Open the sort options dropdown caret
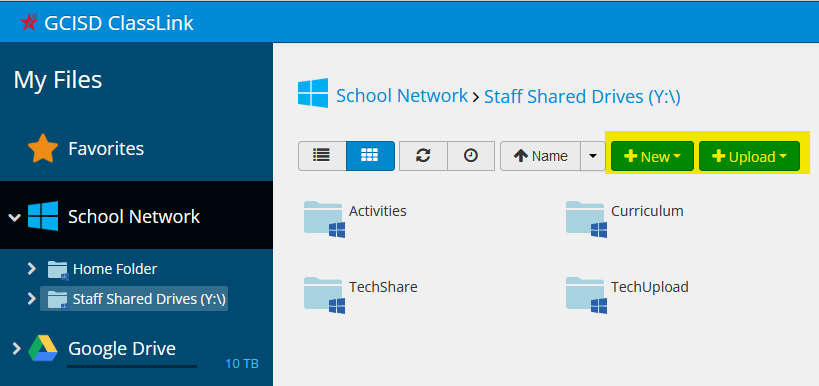The image size is (819, 386). [592, 156]
